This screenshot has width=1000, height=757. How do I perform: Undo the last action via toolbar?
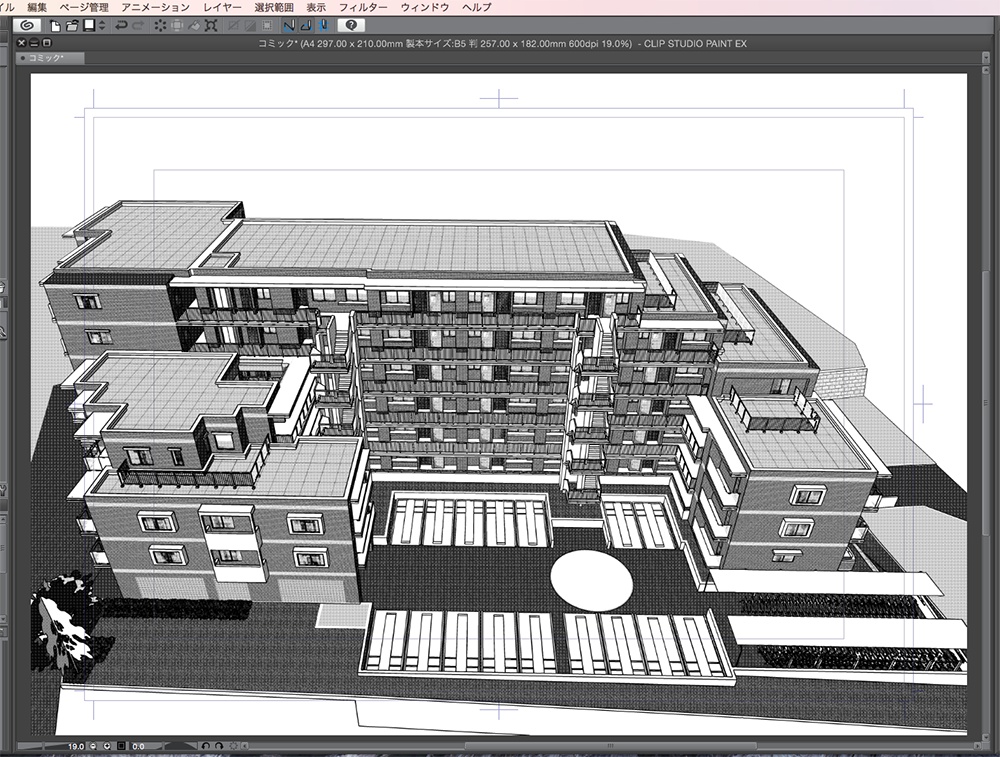pyautogui.click(x=120, y=27)
